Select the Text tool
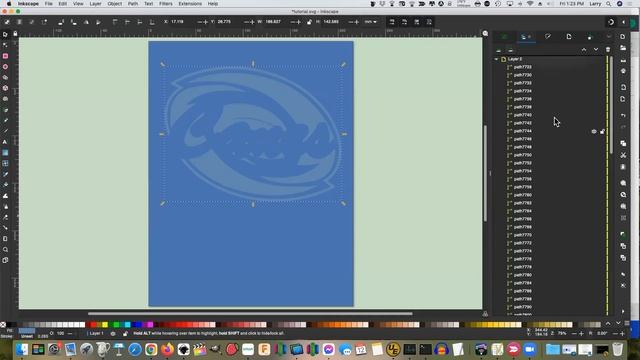The height and width of the screenshot is (360, 640). 5,142
